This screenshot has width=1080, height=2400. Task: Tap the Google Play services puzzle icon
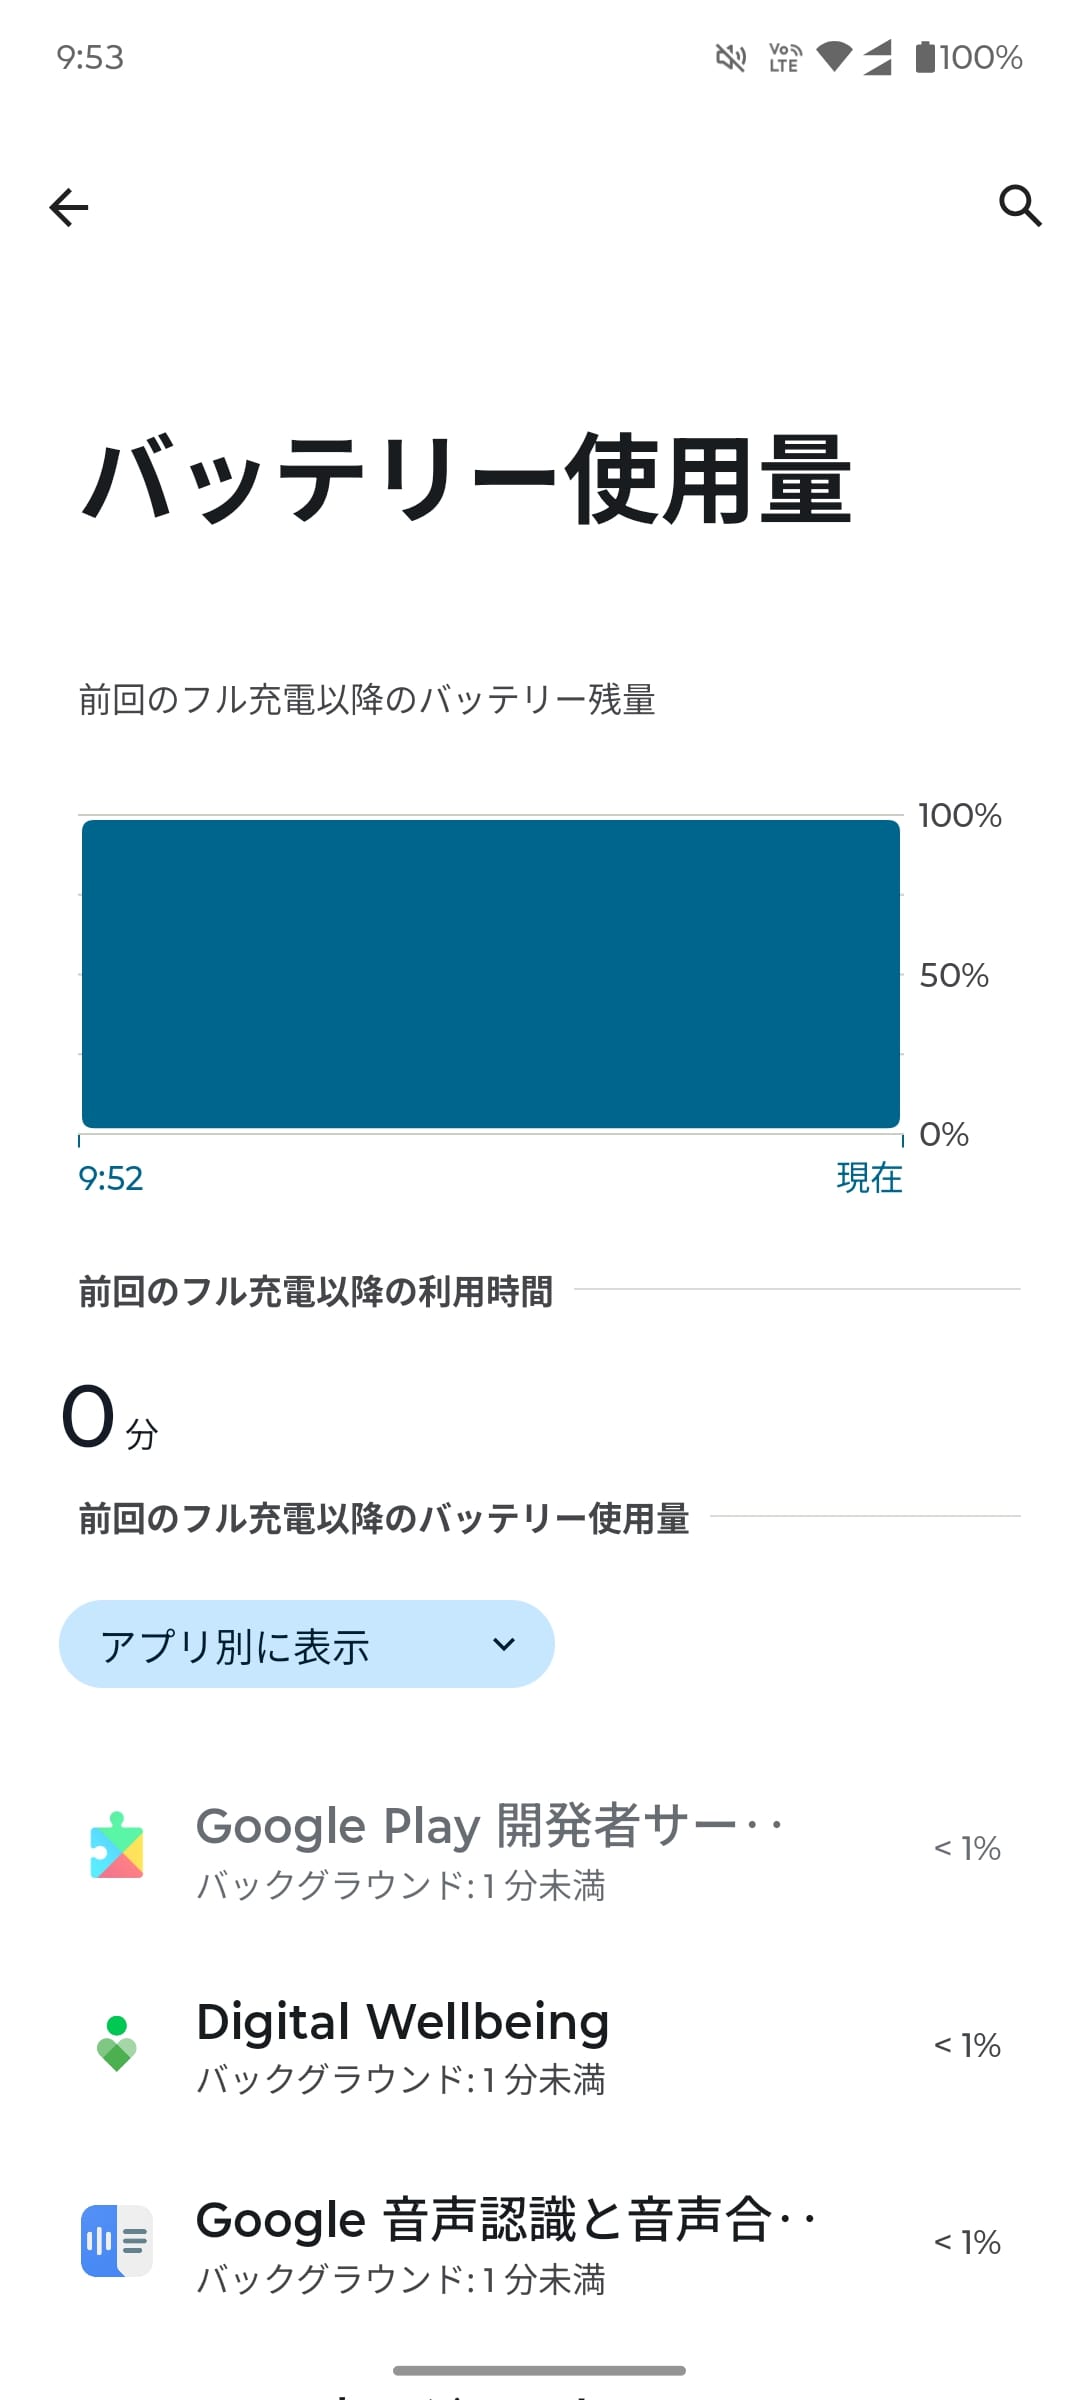click(117, 1846)
